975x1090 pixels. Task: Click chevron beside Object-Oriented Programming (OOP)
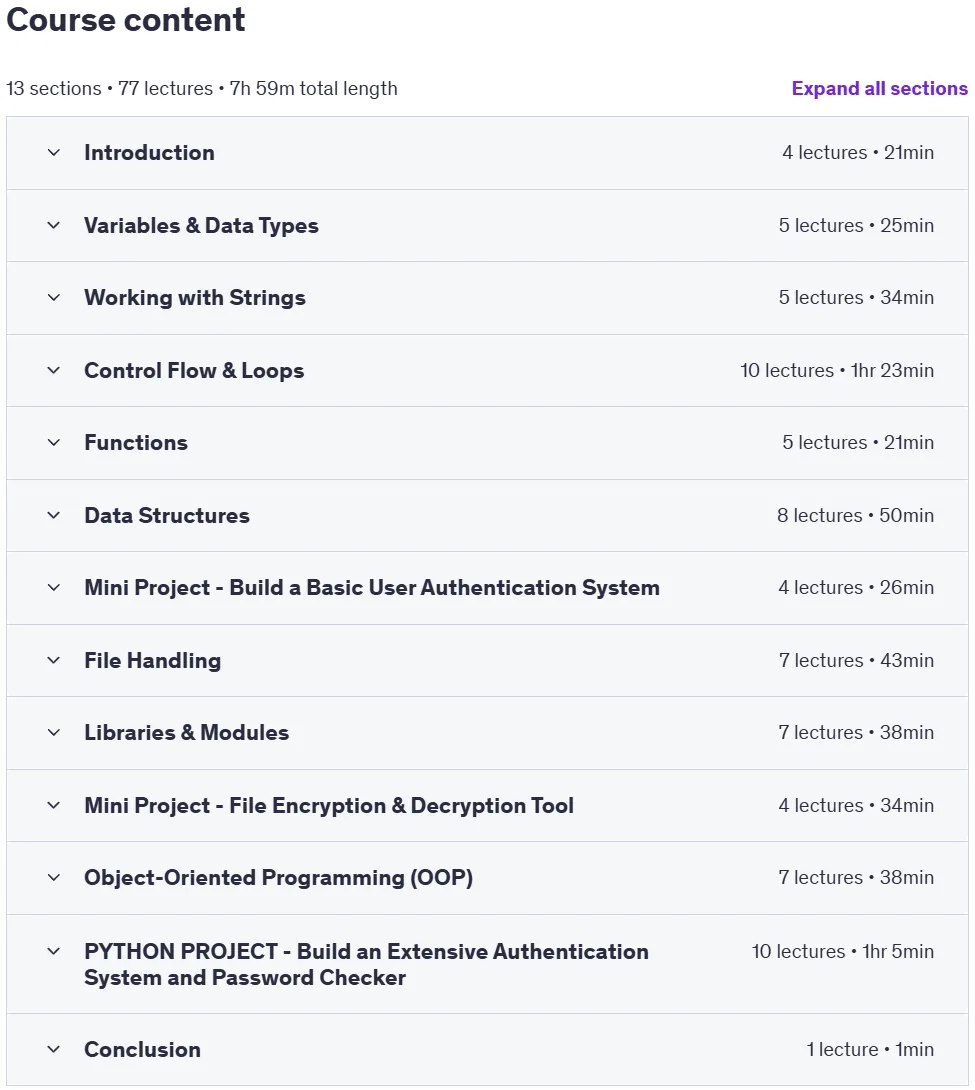click(54, 878)
